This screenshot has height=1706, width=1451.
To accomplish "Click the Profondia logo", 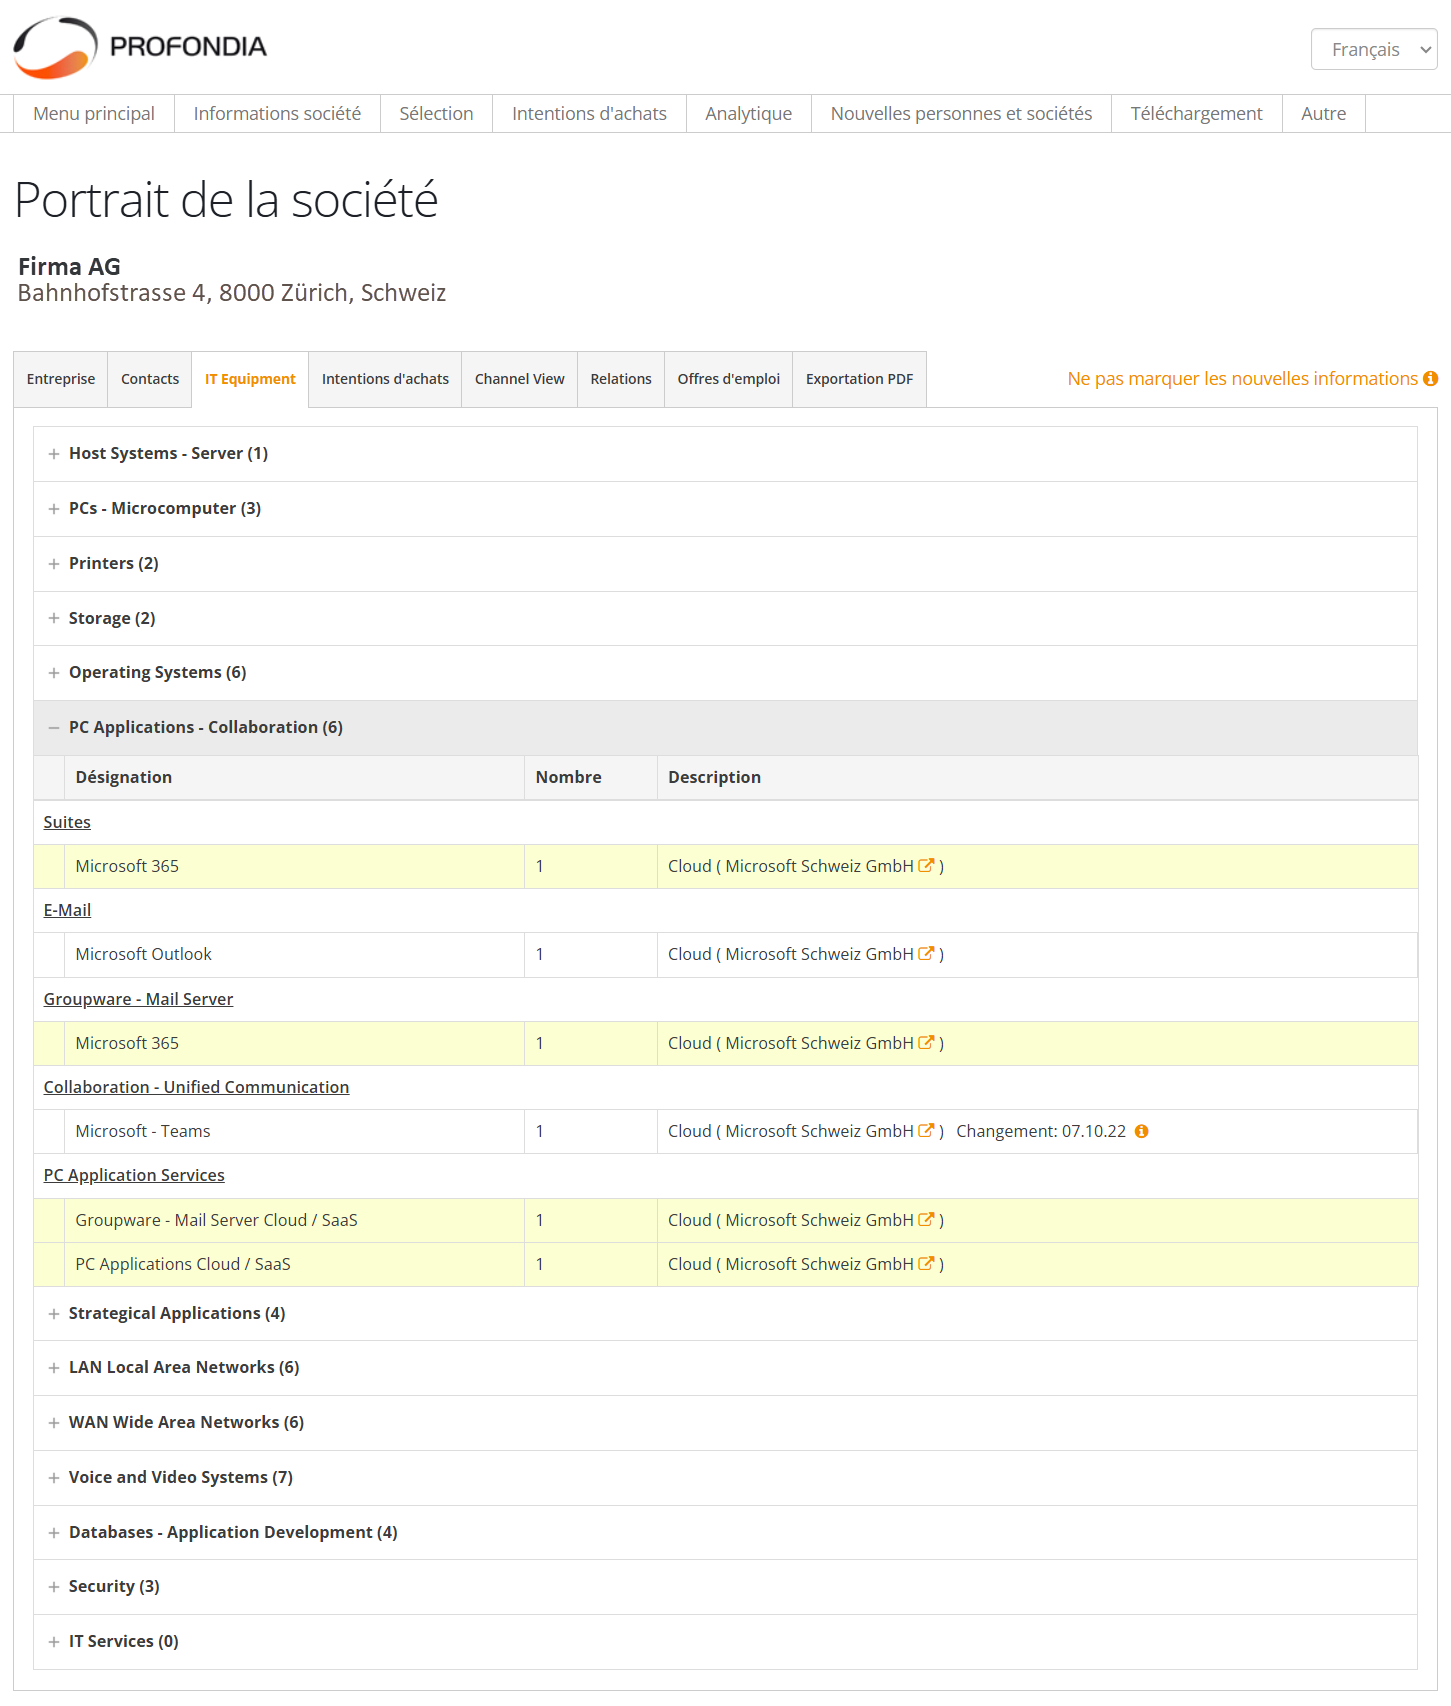I will pyautogui.click(x=140, y=47).
